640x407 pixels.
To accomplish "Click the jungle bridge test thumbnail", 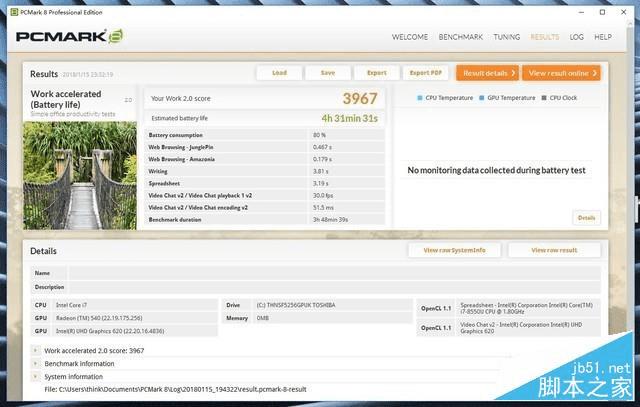I will (80, 176).
